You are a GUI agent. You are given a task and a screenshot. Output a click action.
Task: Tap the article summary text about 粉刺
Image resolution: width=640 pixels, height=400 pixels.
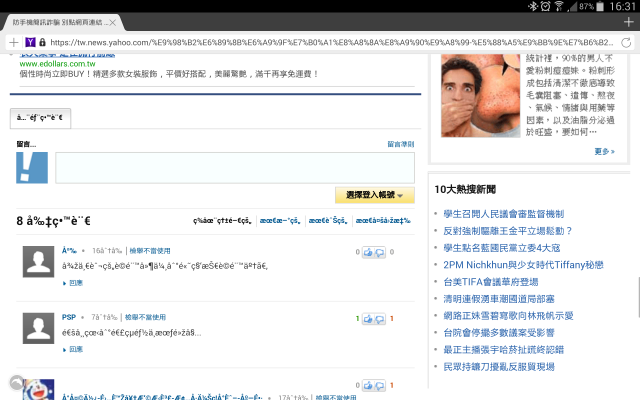click(x=570, y=96)
